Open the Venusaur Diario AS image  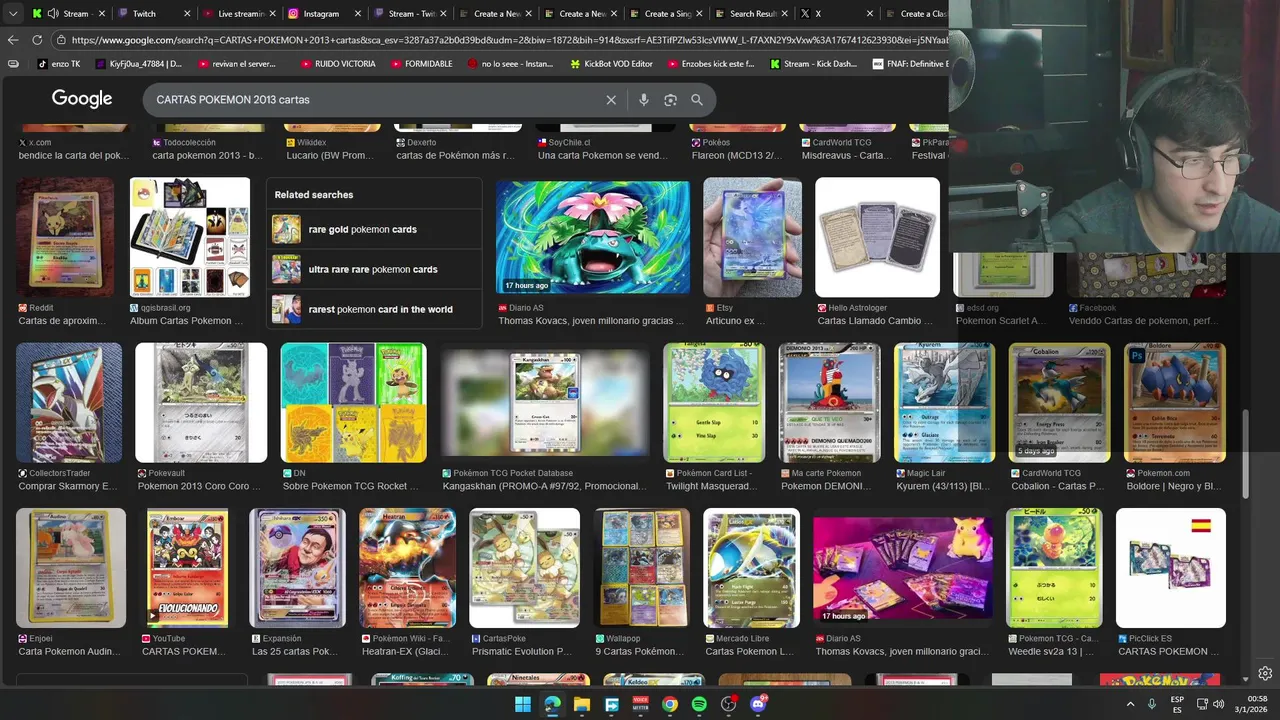[593, 238]
